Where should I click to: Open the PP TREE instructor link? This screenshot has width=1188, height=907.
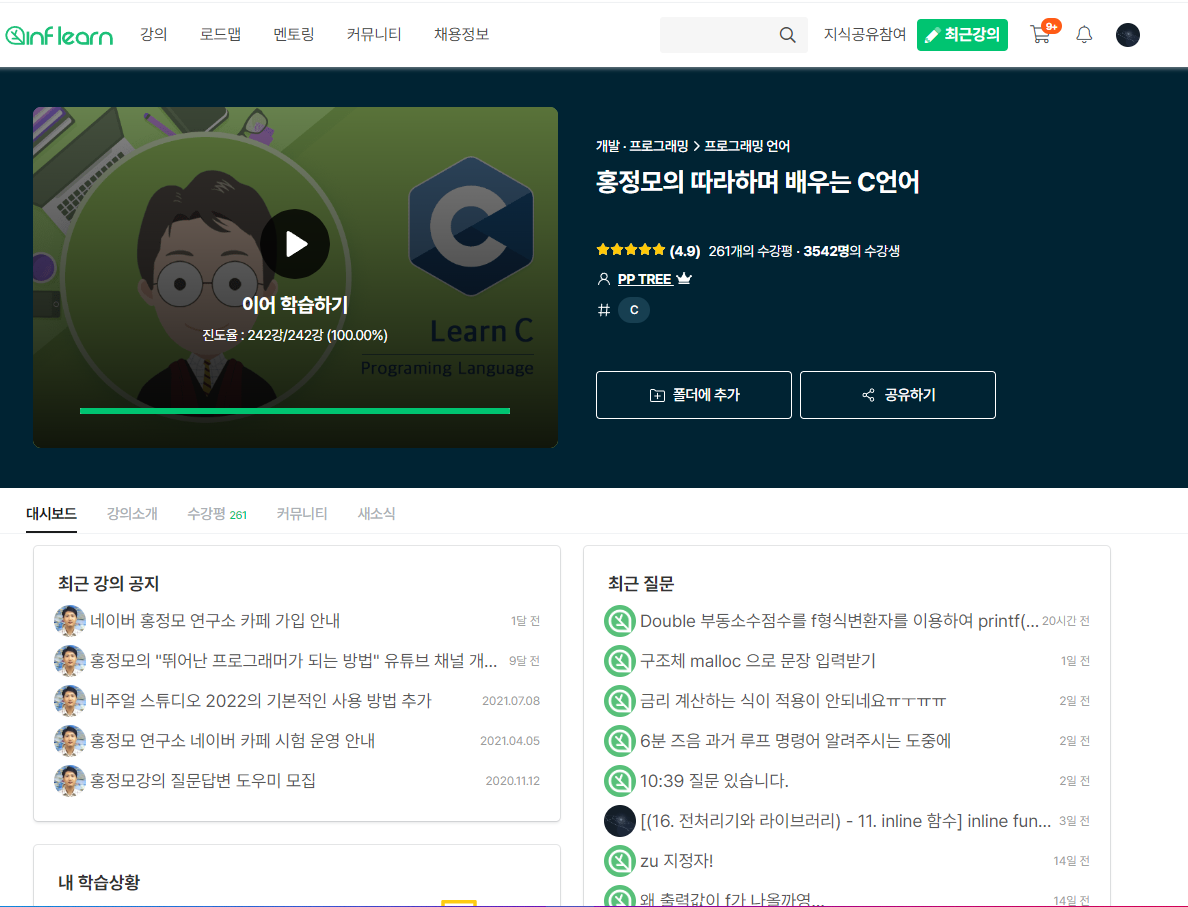coord(645,279)
